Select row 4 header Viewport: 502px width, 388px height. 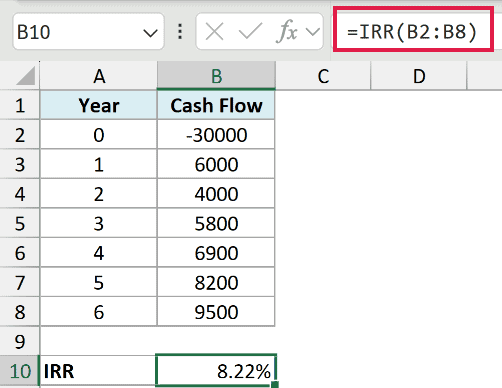coord(20,194)
